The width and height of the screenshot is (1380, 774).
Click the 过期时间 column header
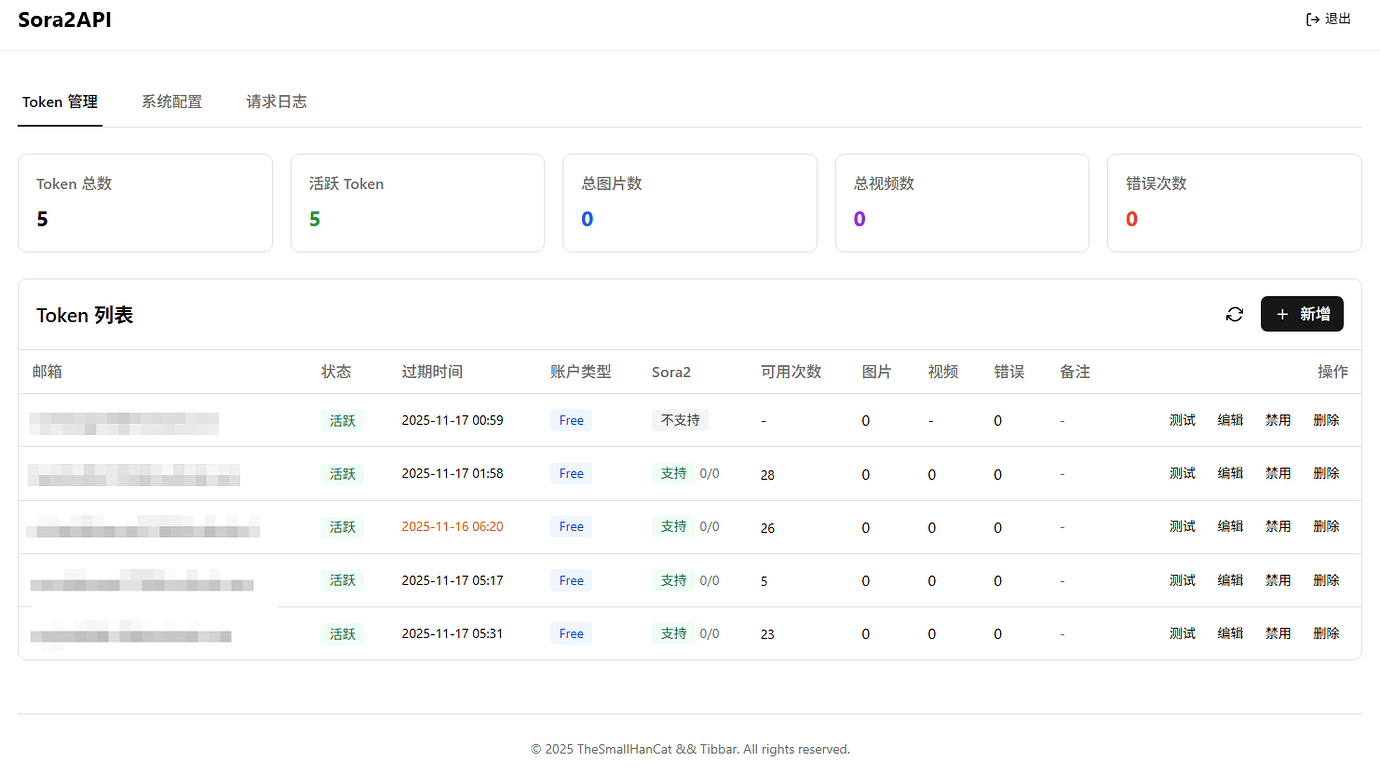(x=432, y=372)
